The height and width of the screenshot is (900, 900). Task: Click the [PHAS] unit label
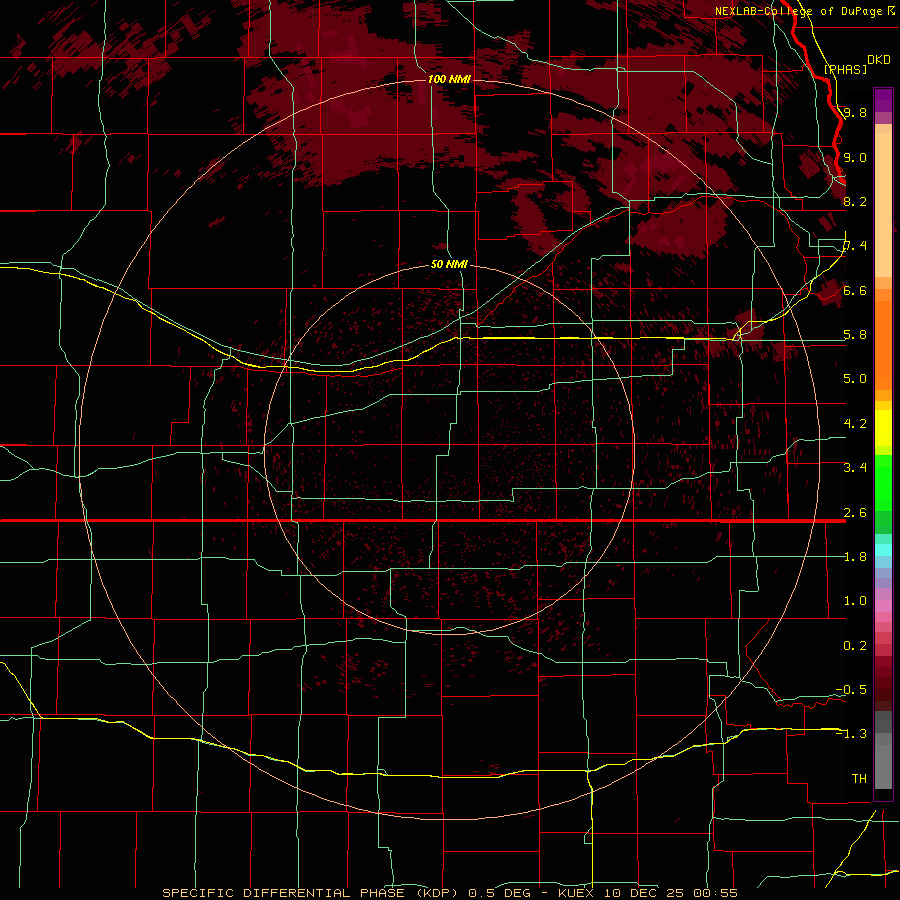coord(845,69)
